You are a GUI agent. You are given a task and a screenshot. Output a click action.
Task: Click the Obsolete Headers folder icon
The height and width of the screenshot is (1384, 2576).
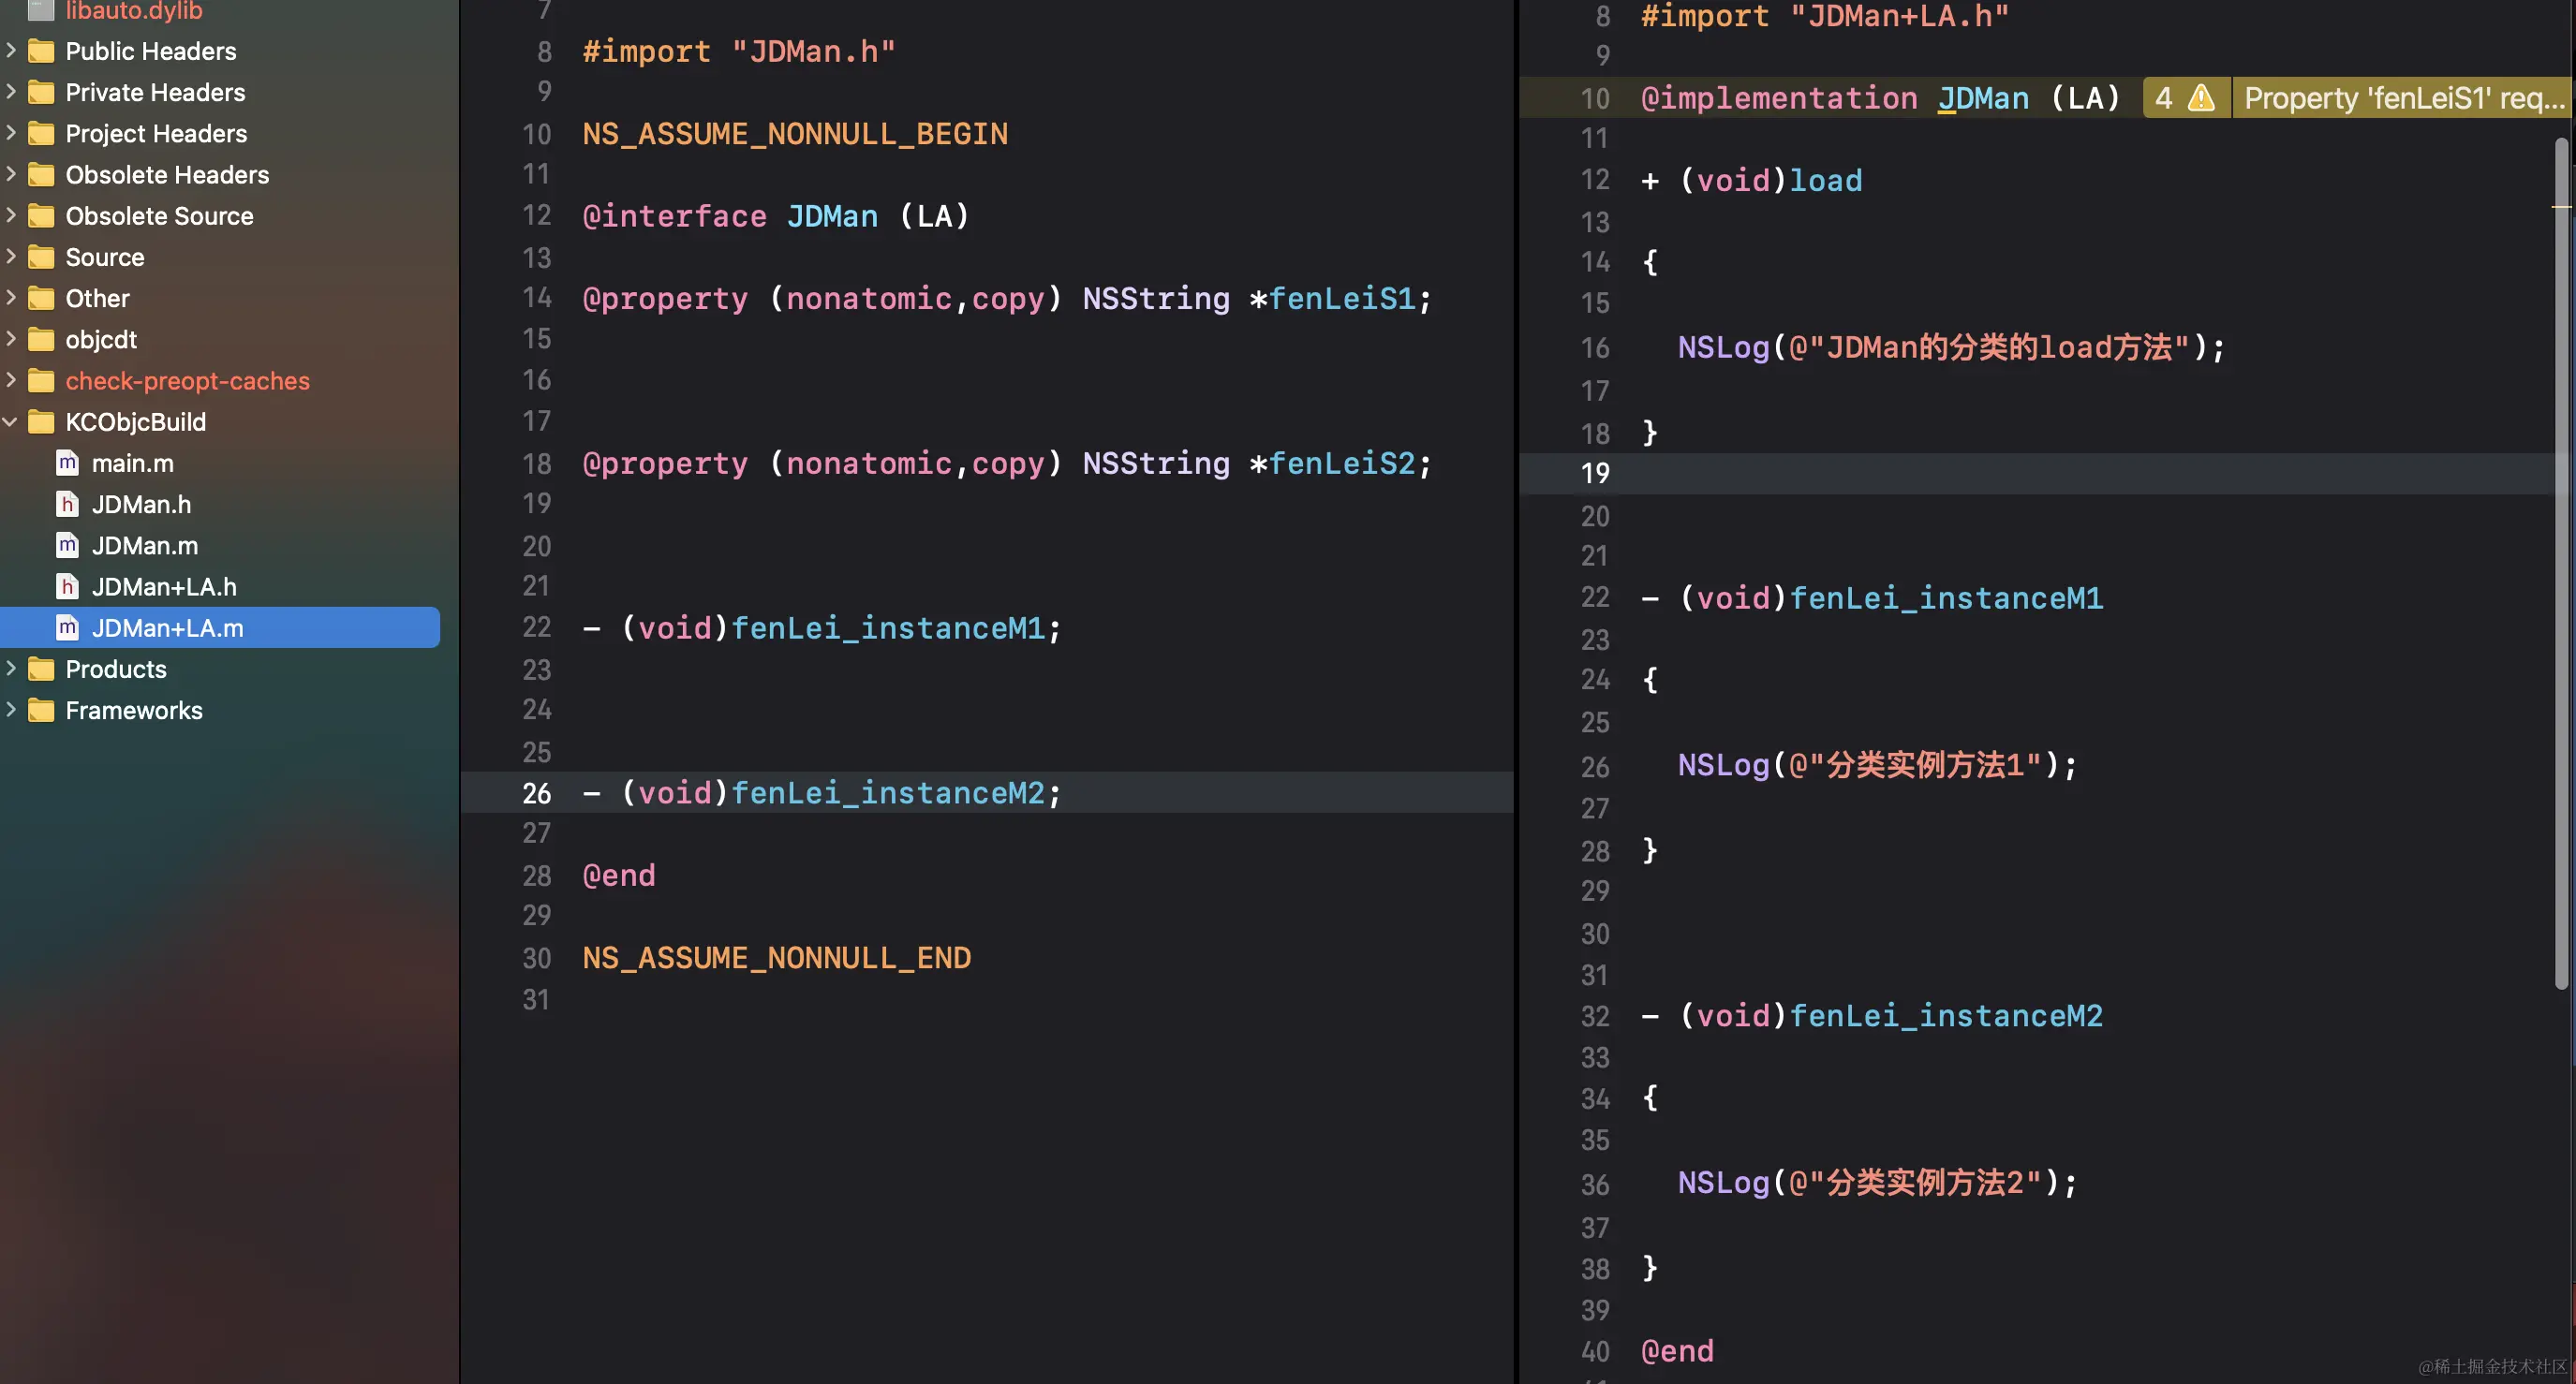pos(41,175)
